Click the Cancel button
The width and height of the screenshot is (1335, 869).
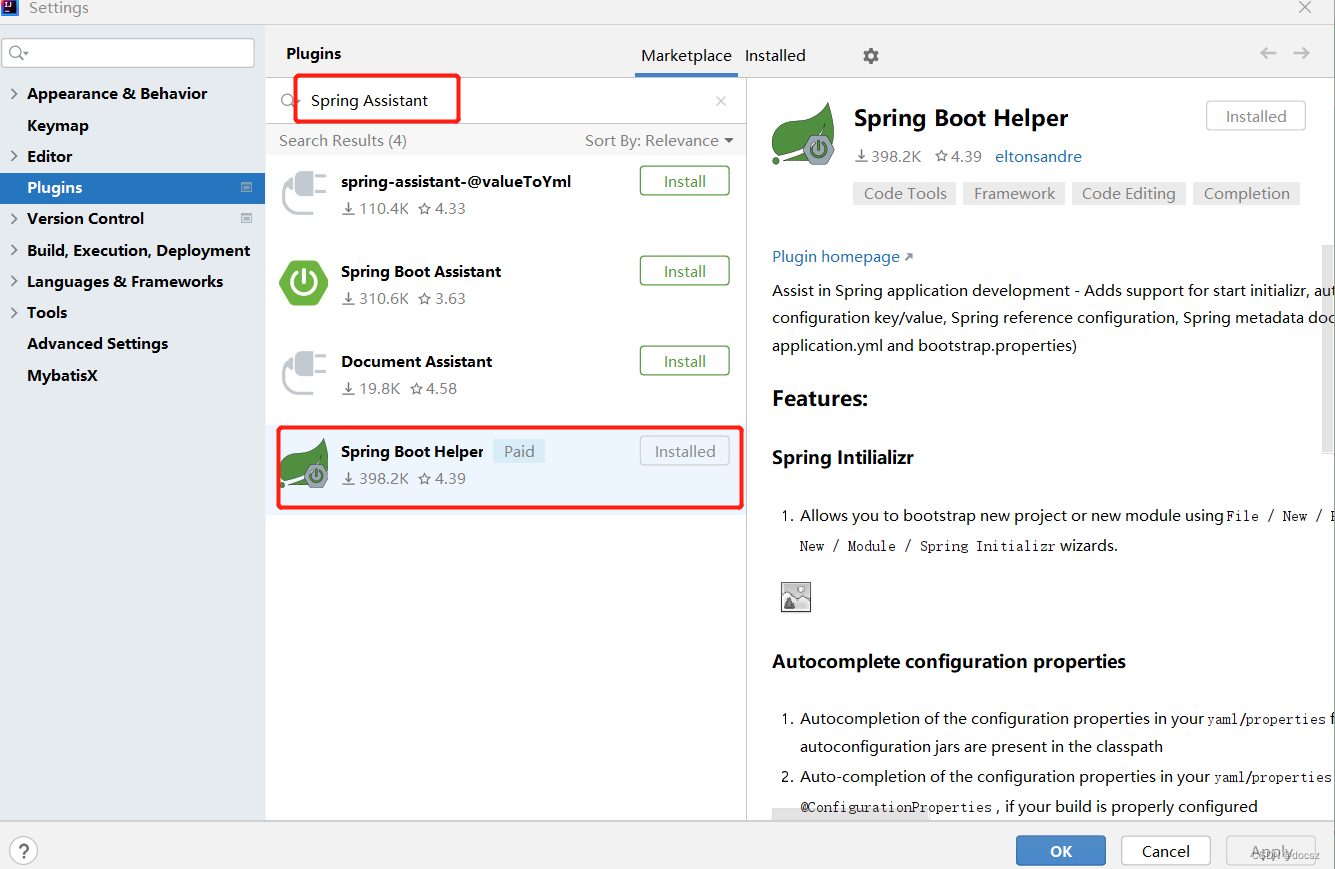[1166, 851]
